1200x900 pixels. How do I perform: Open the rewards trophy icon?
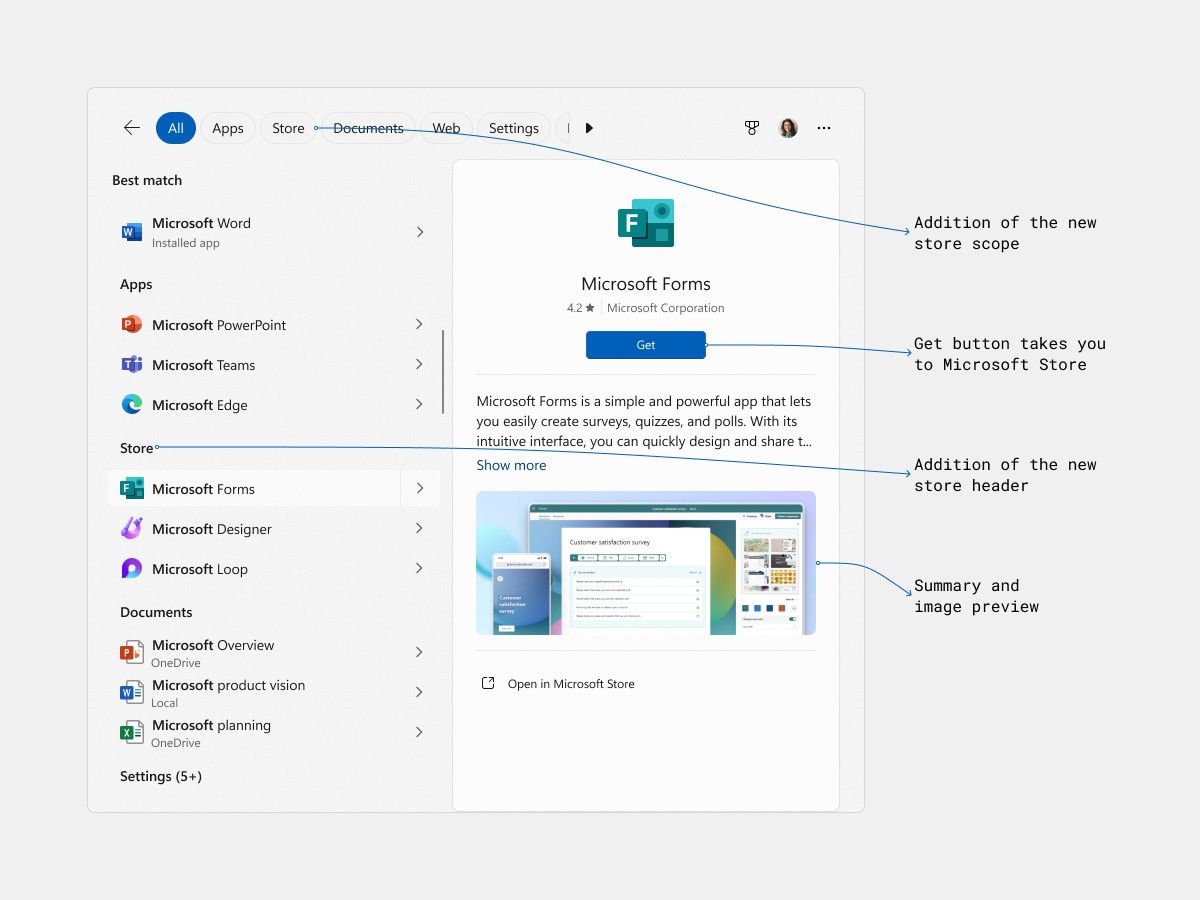(x=752, y=128)
